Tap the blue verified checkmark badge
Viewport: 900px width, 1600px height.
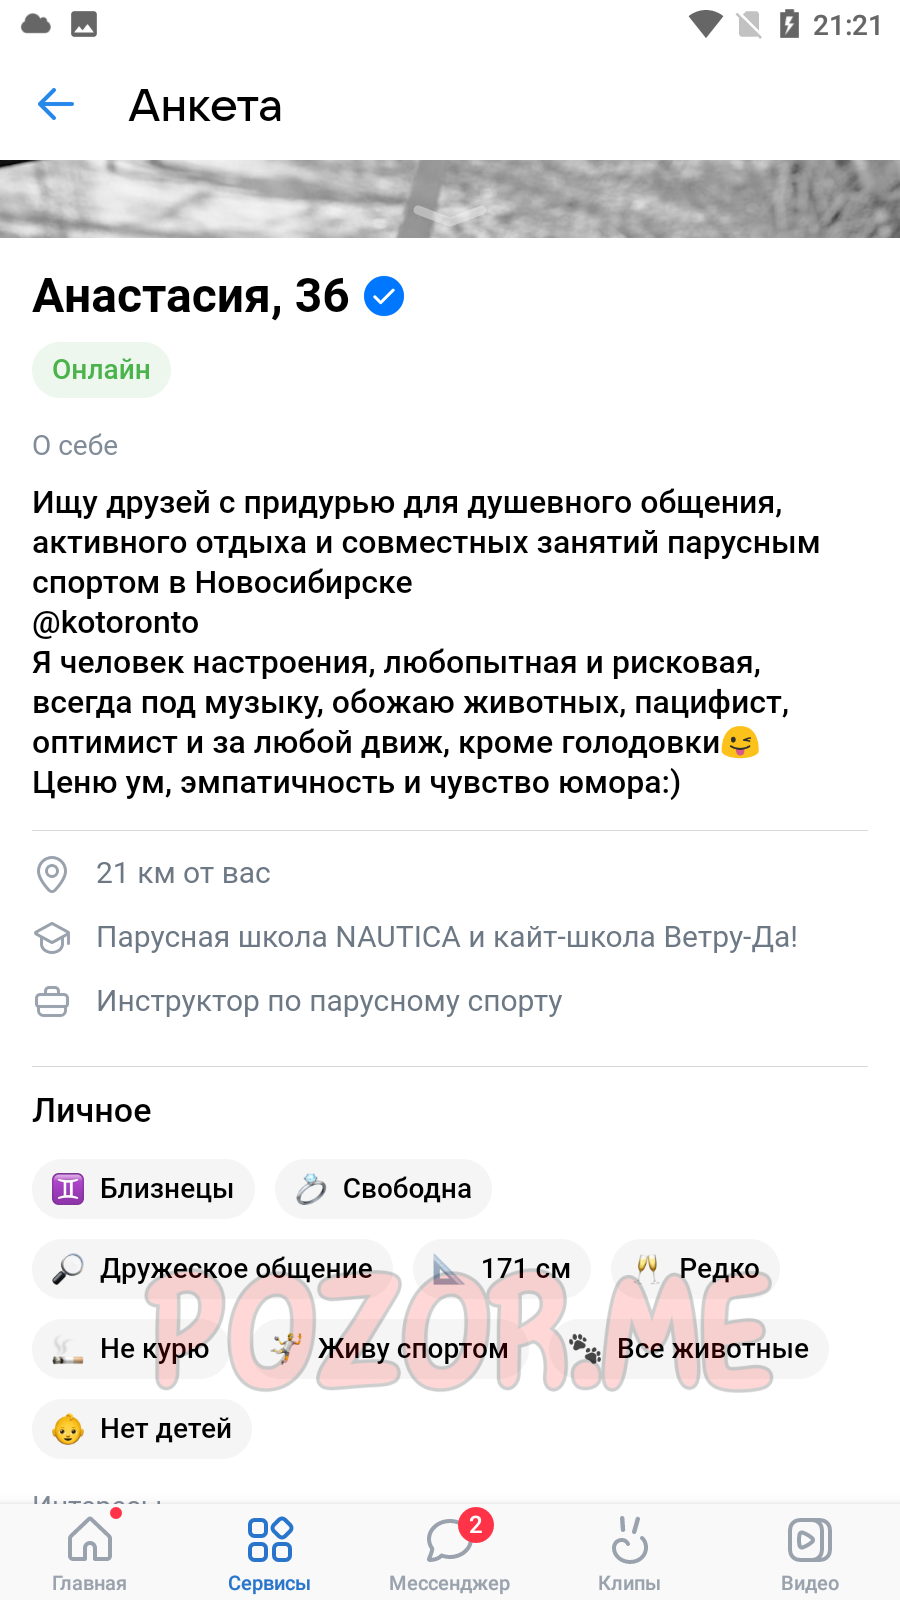point(384,296)
